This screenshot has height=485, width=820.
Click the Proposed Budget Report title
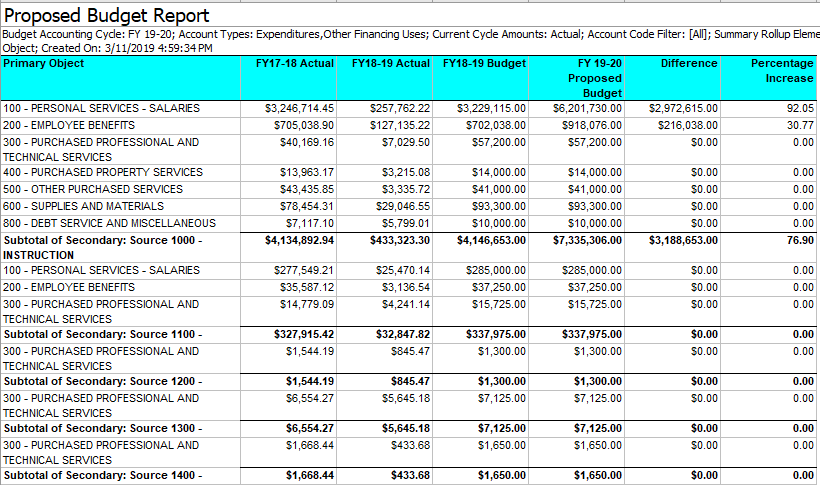pos(106,16)
